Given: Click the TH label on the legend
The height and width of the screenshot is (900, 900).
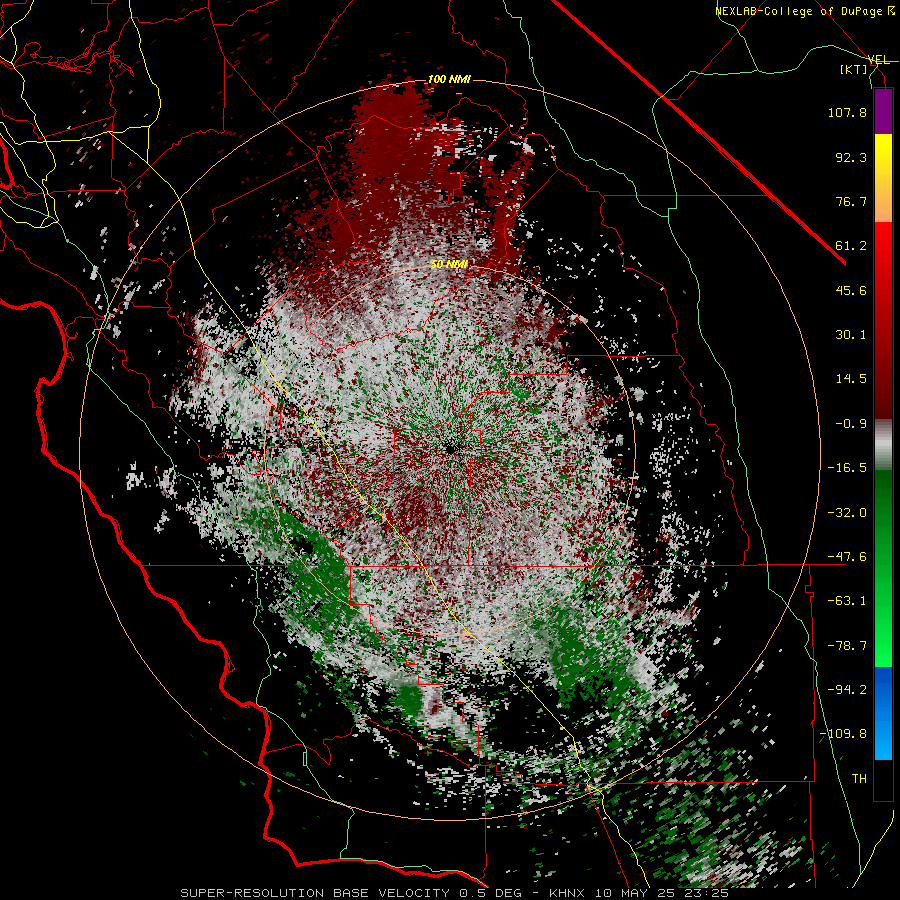Looking at the screenshot, I should tap(859, 779).
